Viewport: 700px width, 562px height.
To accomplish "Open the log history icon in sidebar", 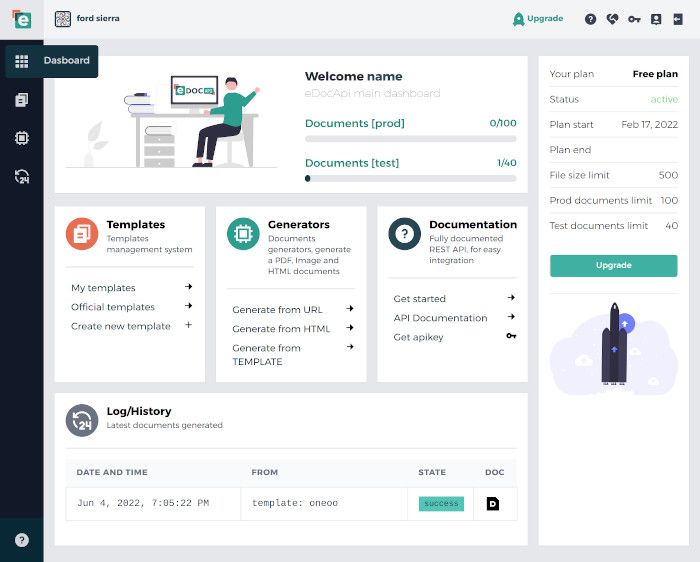I will 21,177.
